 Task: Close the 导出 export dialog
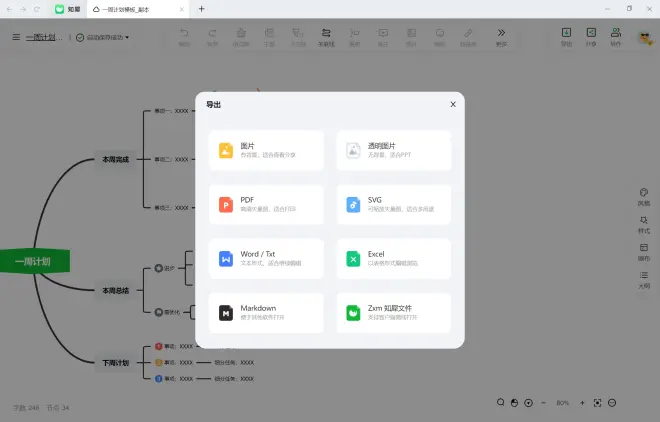coord(453,104)
